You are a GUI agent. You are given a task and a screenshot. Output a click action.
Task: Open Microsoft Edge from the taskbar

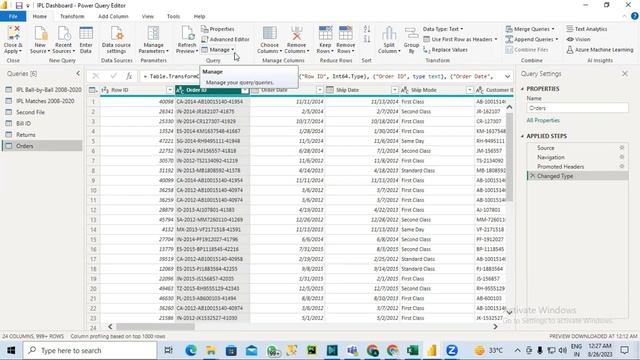pos(191,350)
